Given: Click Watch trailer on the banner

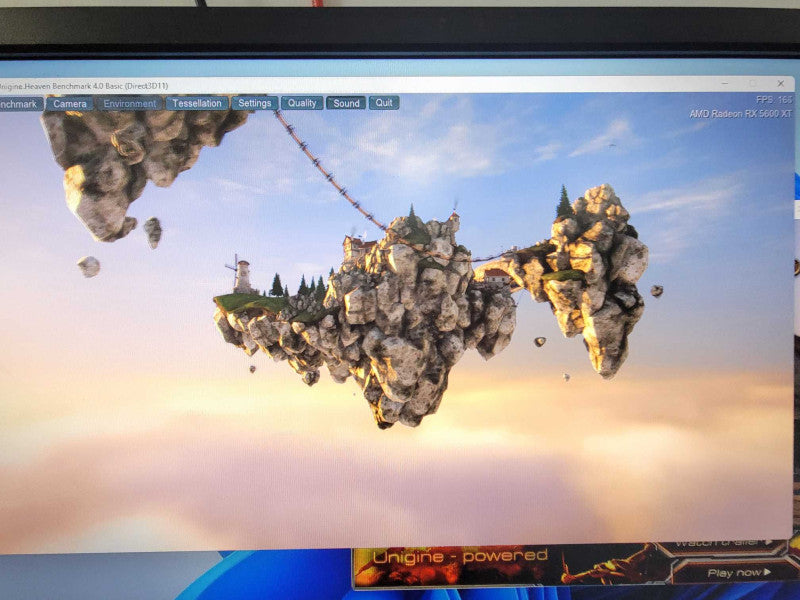Looking at the screenshot, I should (x=723, y=543).
